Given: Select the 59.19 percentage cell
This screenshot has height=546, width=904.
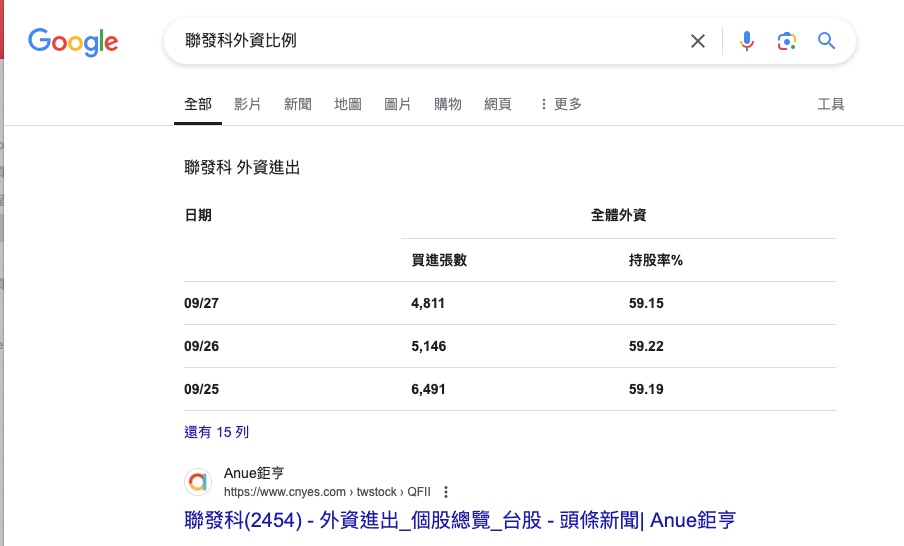Looking at the screenshot, I should coord(646,389).
